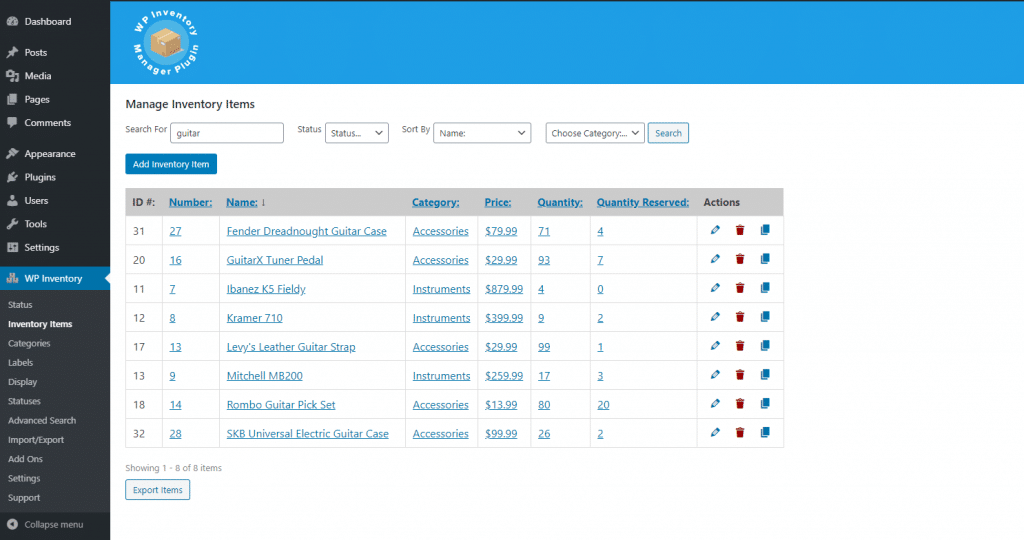
Task: Open the Sort By Name dropdown
Action: tap(482, 133)
